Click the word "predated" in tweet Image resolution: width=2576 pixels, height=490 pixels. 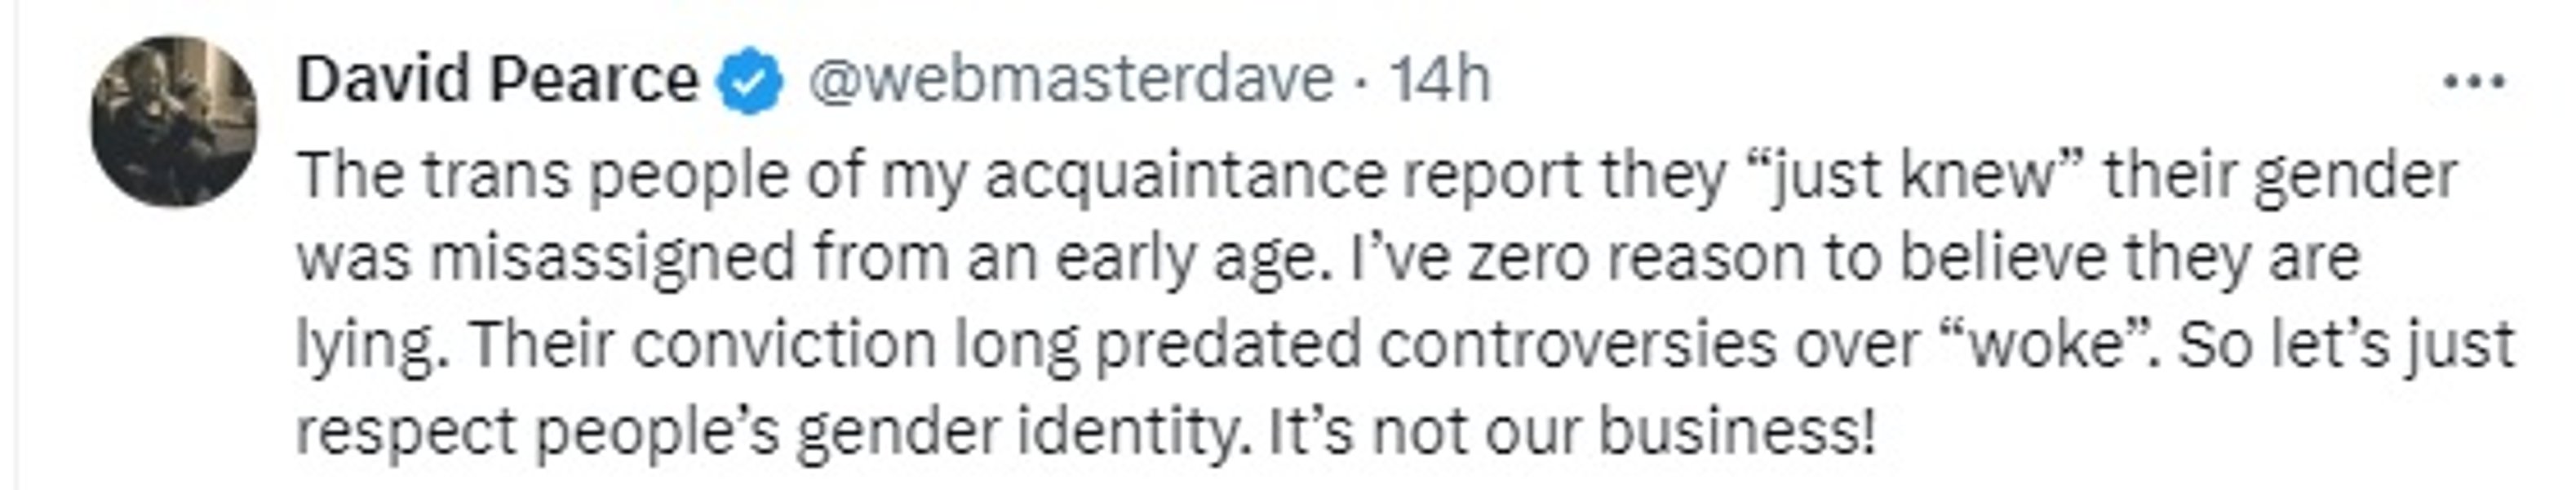click(1228, 345)
